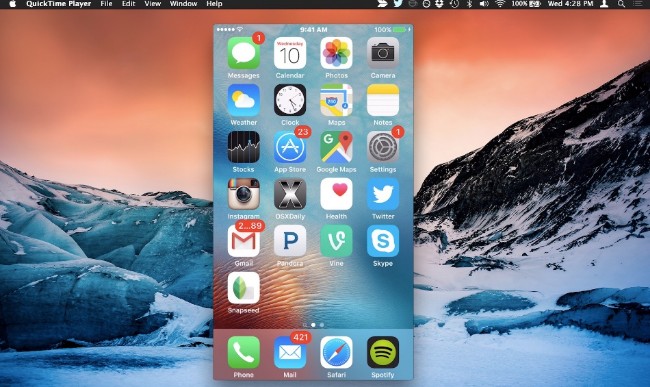Open the Snapseed app icon
The width and height of the screenshot is (650, 387).
click(243, 288)
